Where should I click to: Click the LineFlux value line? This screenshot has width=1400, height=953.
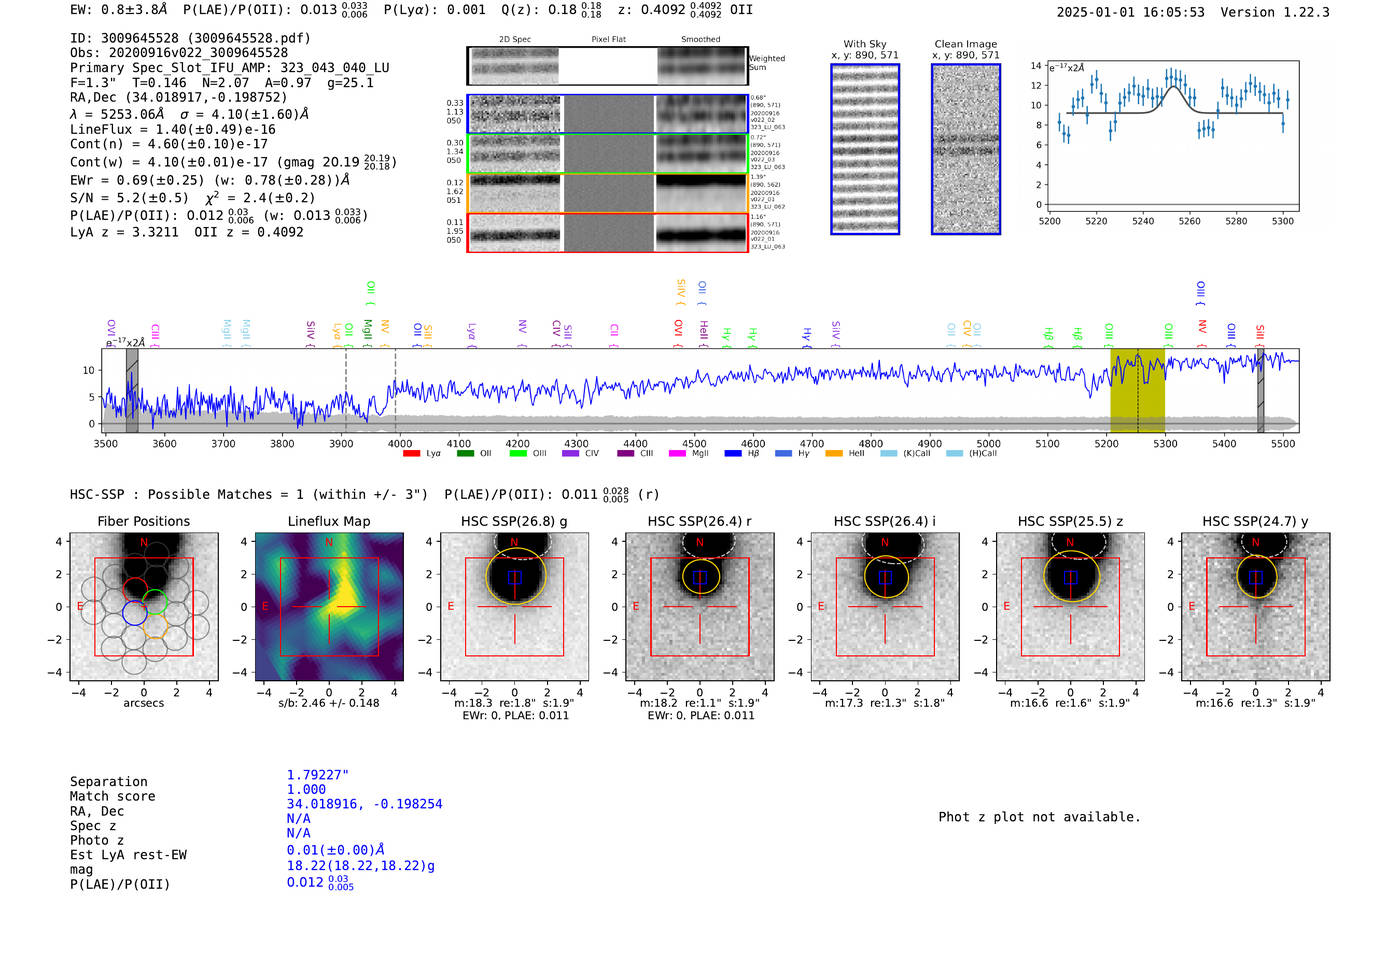pos(173,129)
